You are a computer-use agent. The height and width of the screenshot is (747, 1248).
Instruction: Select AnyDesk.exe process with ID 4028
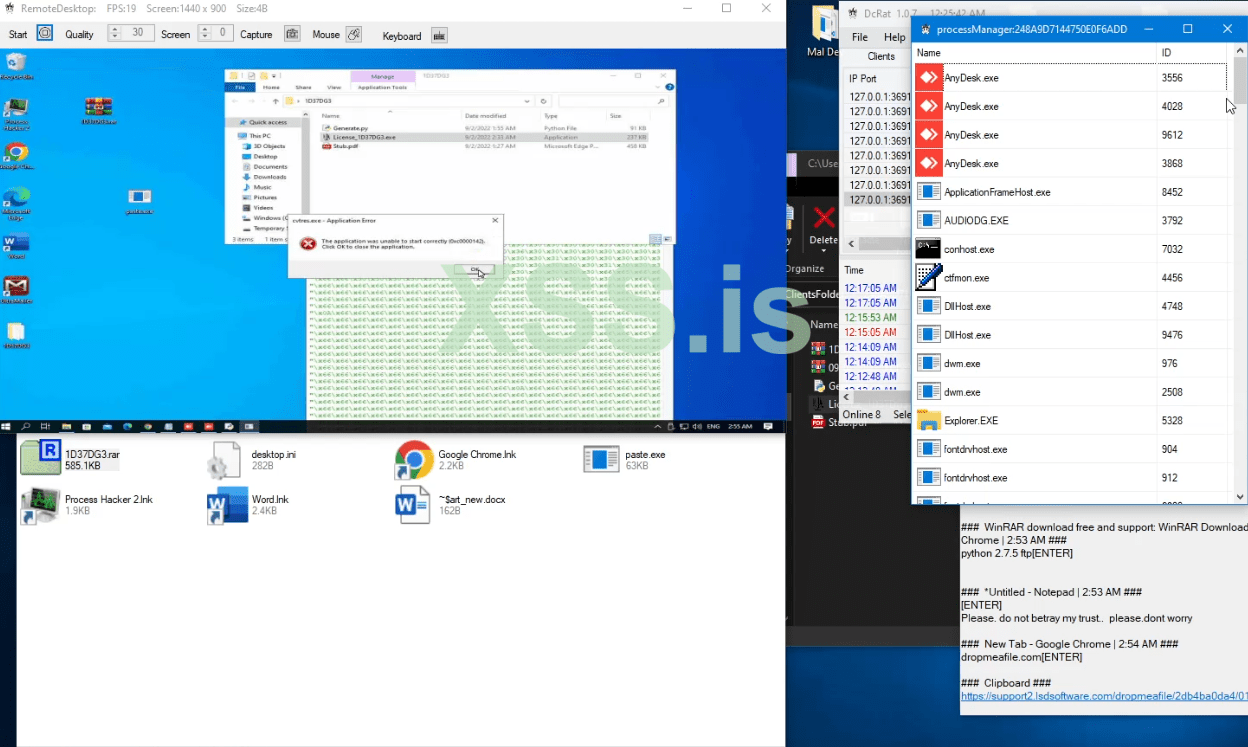(x=1071, y=106)
